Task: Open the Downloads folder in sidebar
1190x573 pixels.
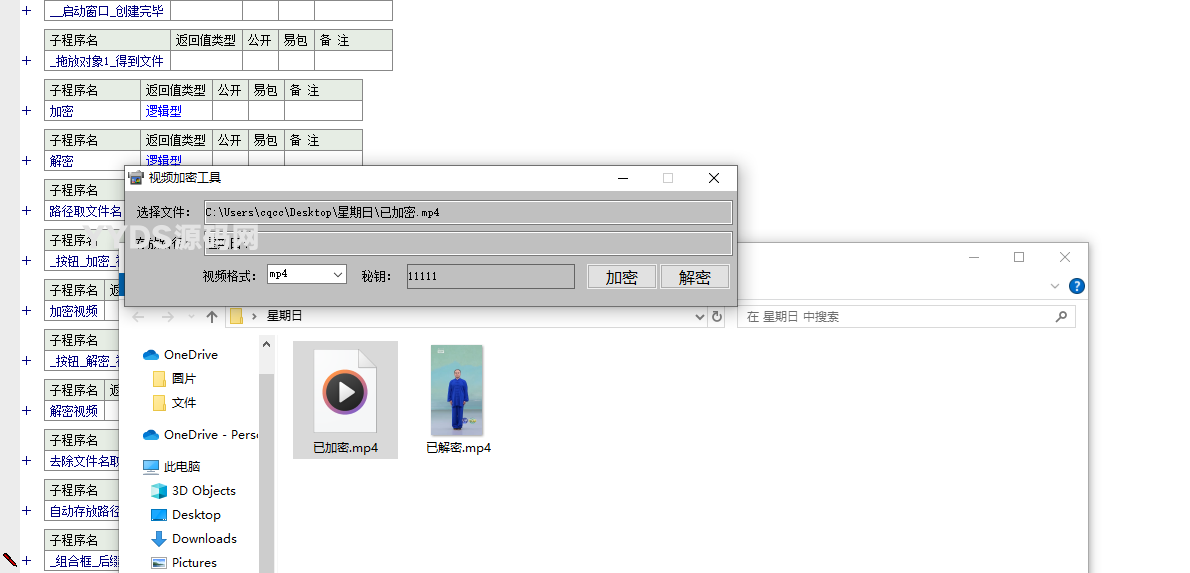Action: (x=204, y=539)
